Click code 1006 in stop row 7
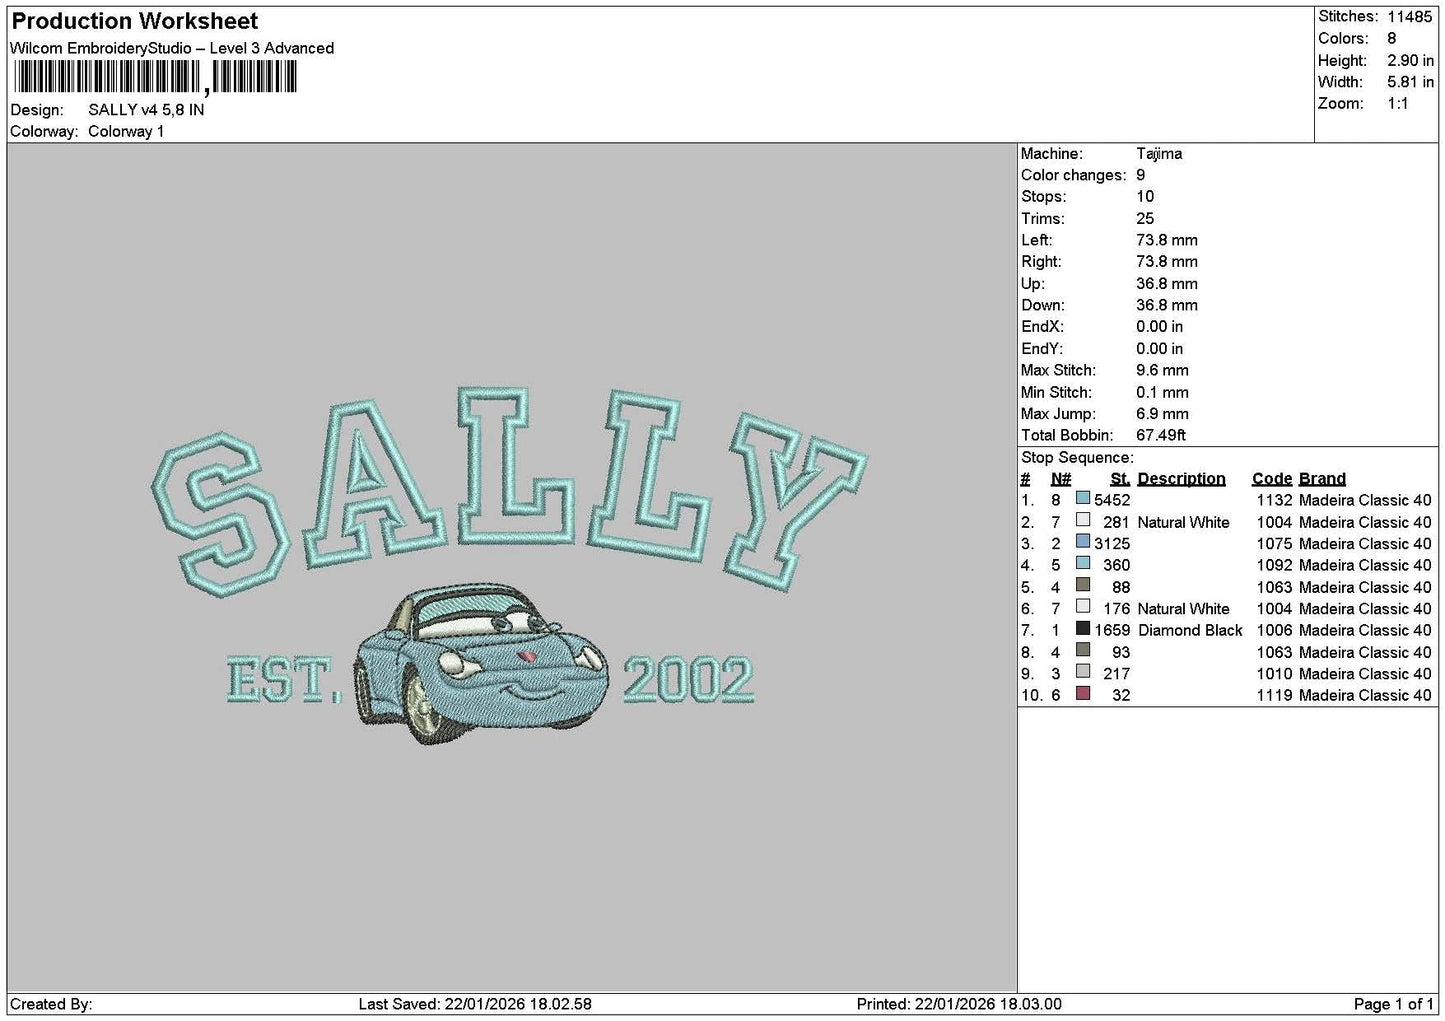This screenshot has height=1021, width=1445. click(1274, 630)
